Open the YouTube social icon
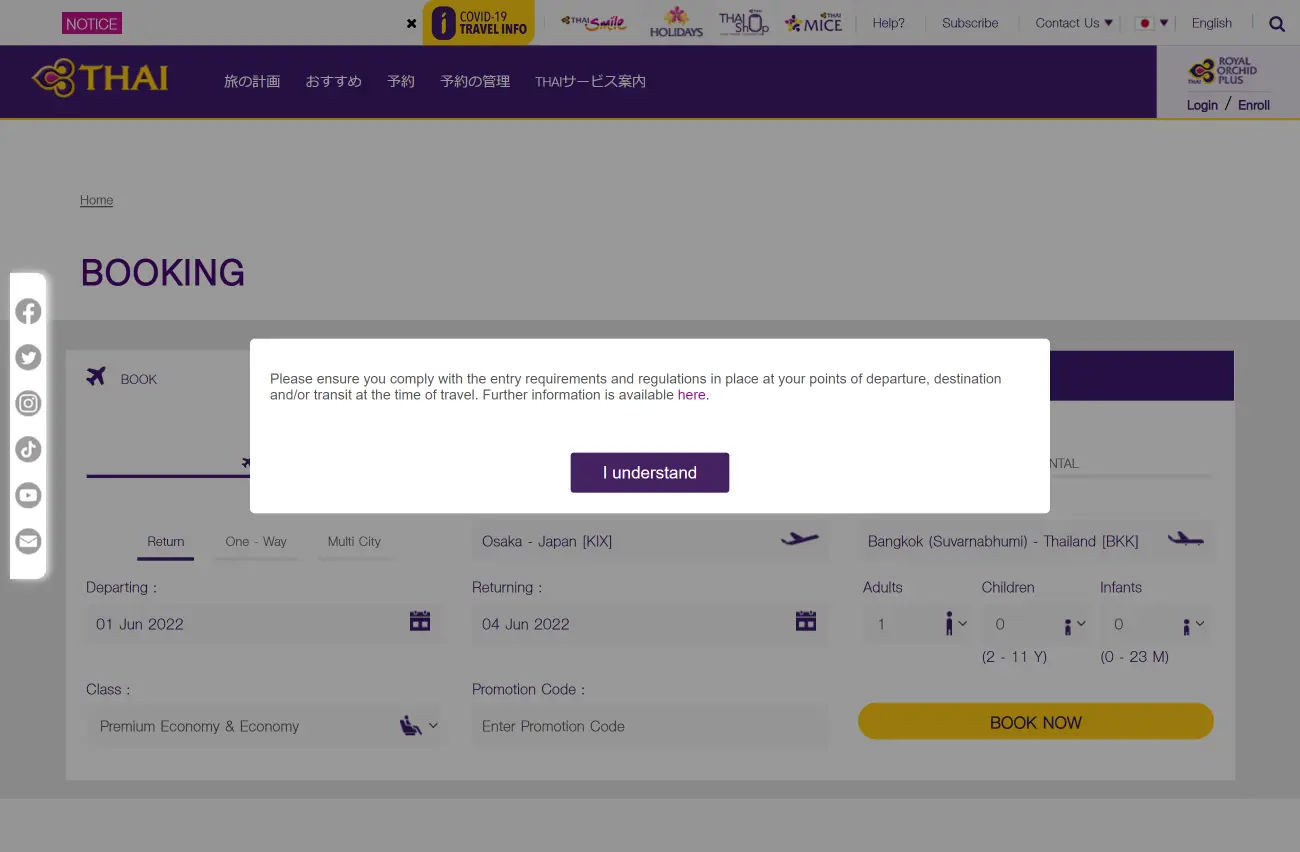This screenshot has height=852, width=1300. point(28,495)
